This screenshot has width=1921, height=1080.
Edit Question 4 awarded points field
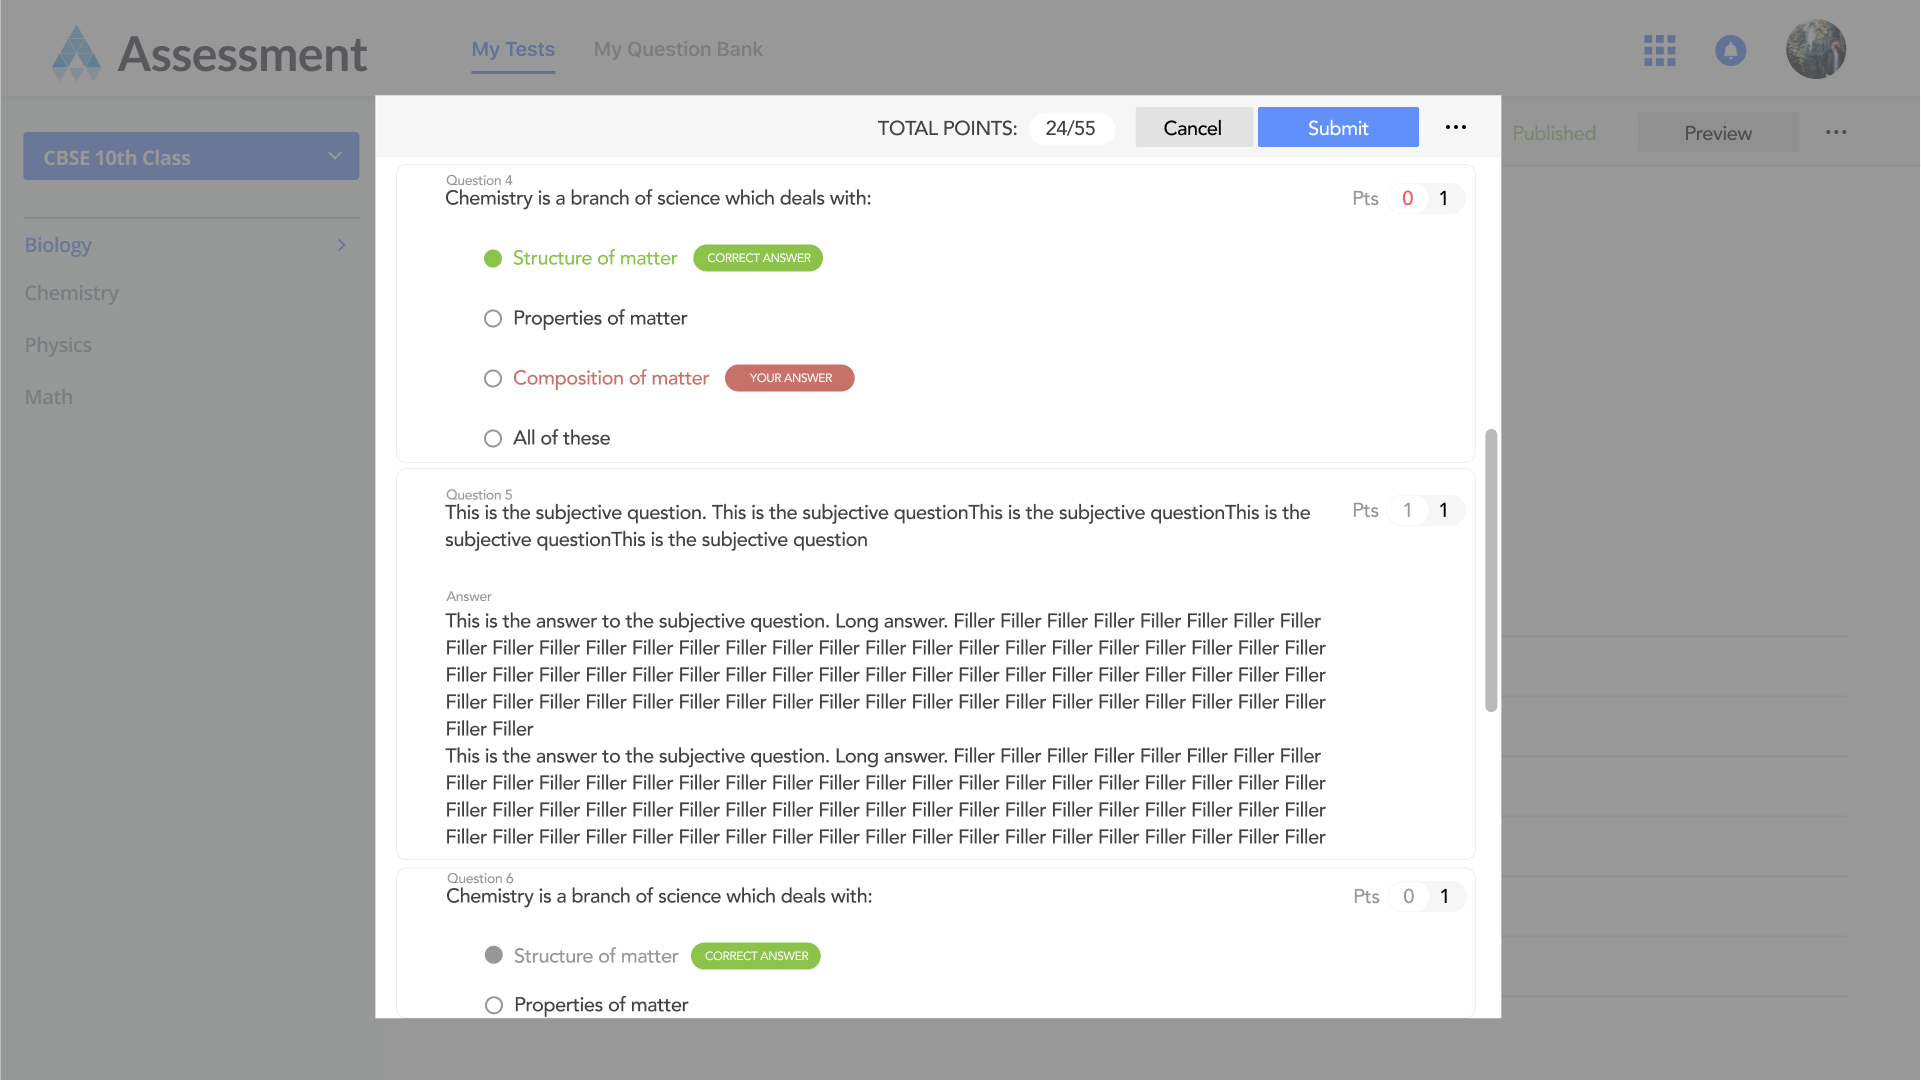(1407, 199)
